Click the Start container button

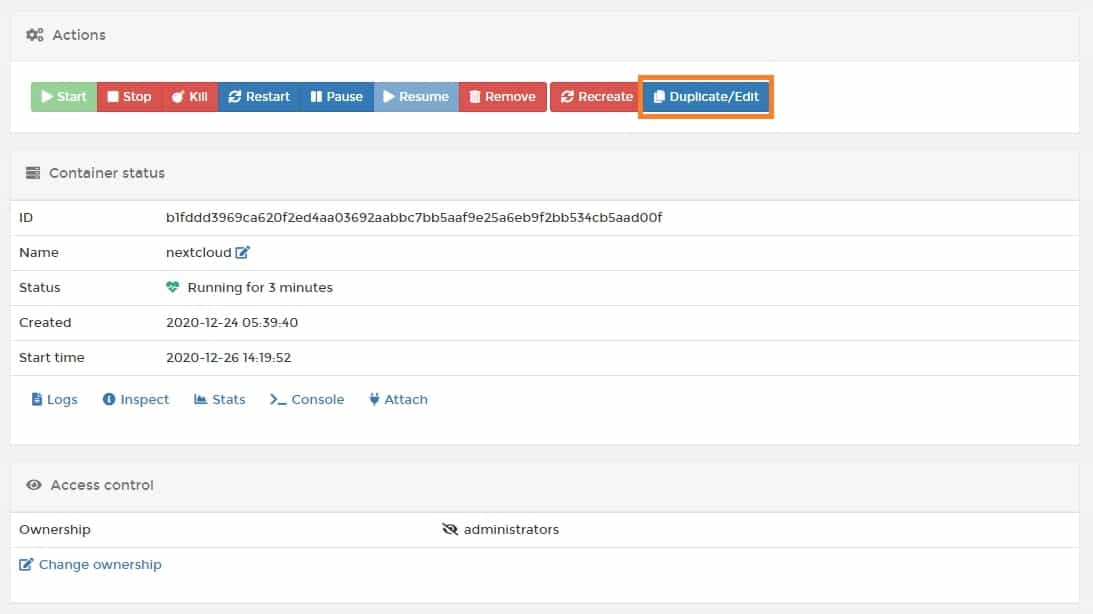63,97
